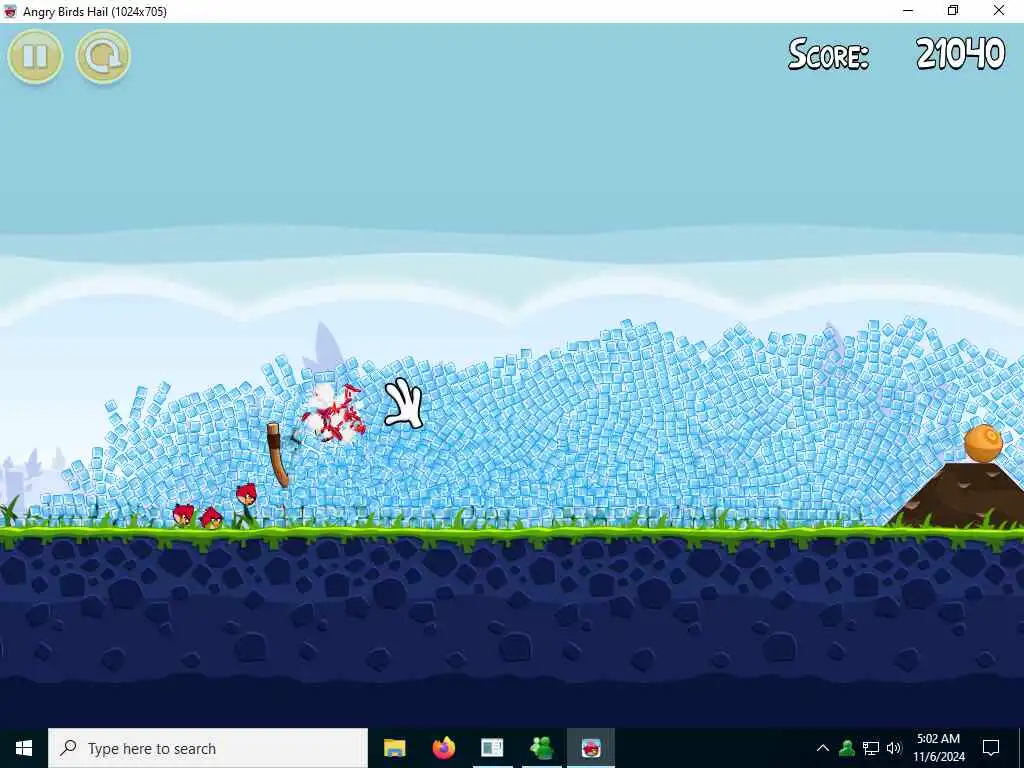Show hidden system tray icons

pyautogui.click(x=823, y=748)
